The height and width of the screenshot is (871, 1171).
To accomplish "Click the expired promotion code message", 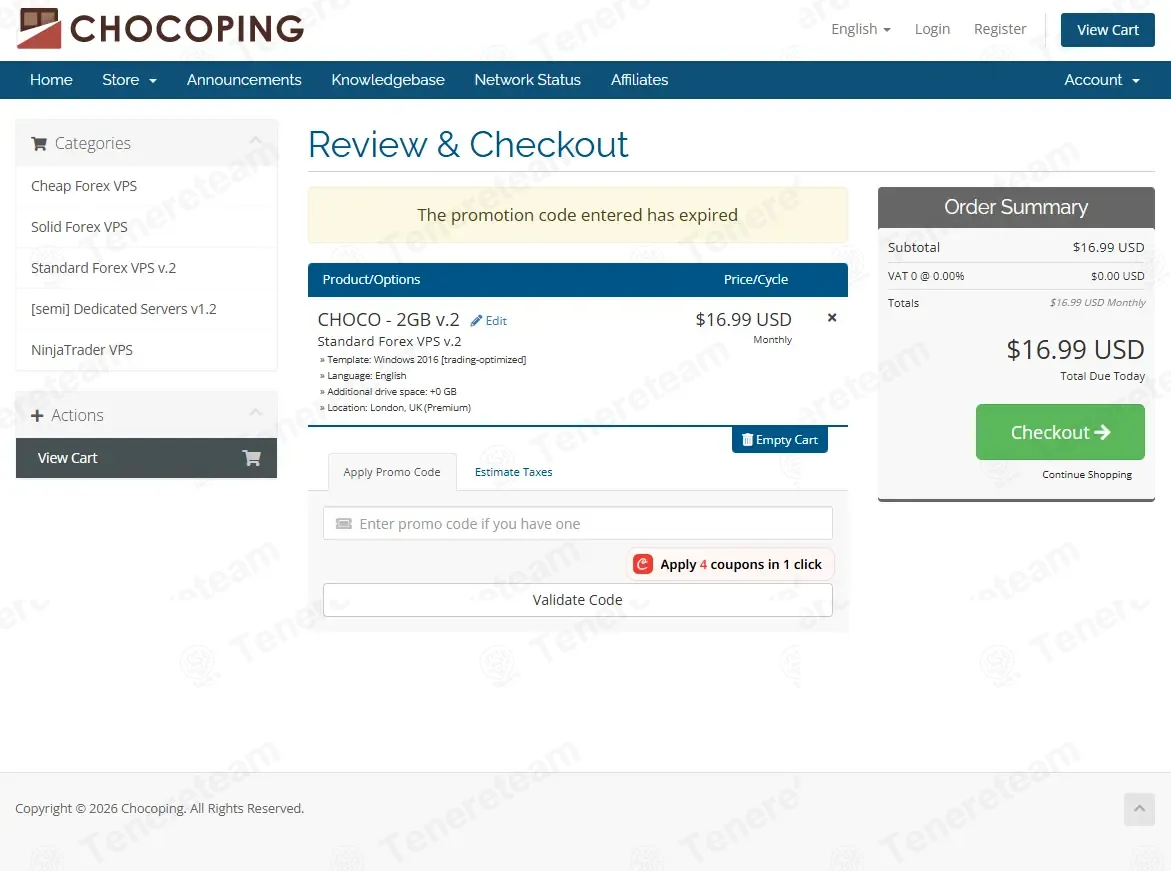I will pyautogui.click(x=577, y=215).
